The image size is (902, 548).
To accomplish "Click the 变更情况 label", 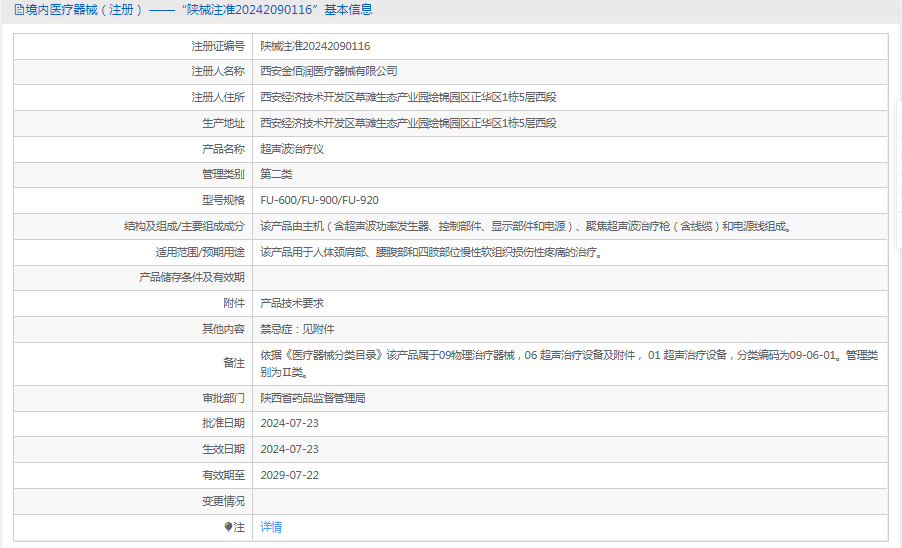I will (223, 501).
